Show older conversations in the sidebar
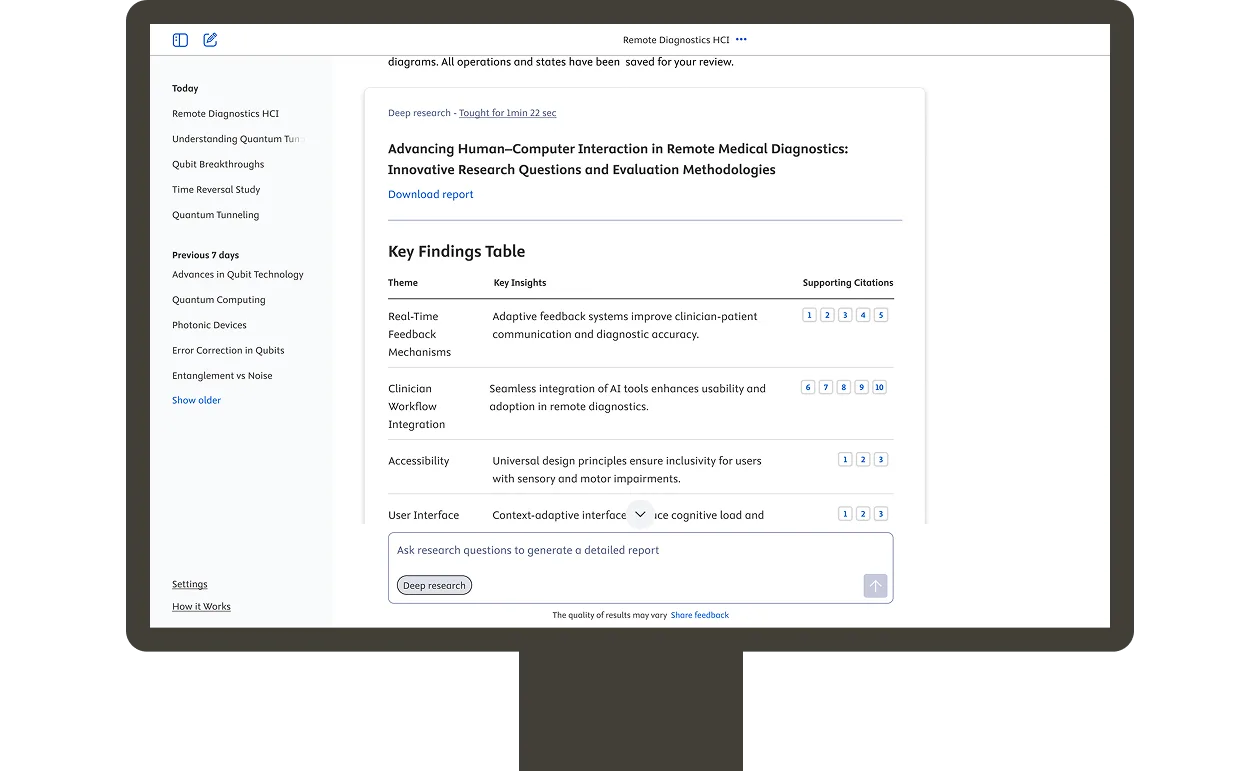 (x=196, y=400)
